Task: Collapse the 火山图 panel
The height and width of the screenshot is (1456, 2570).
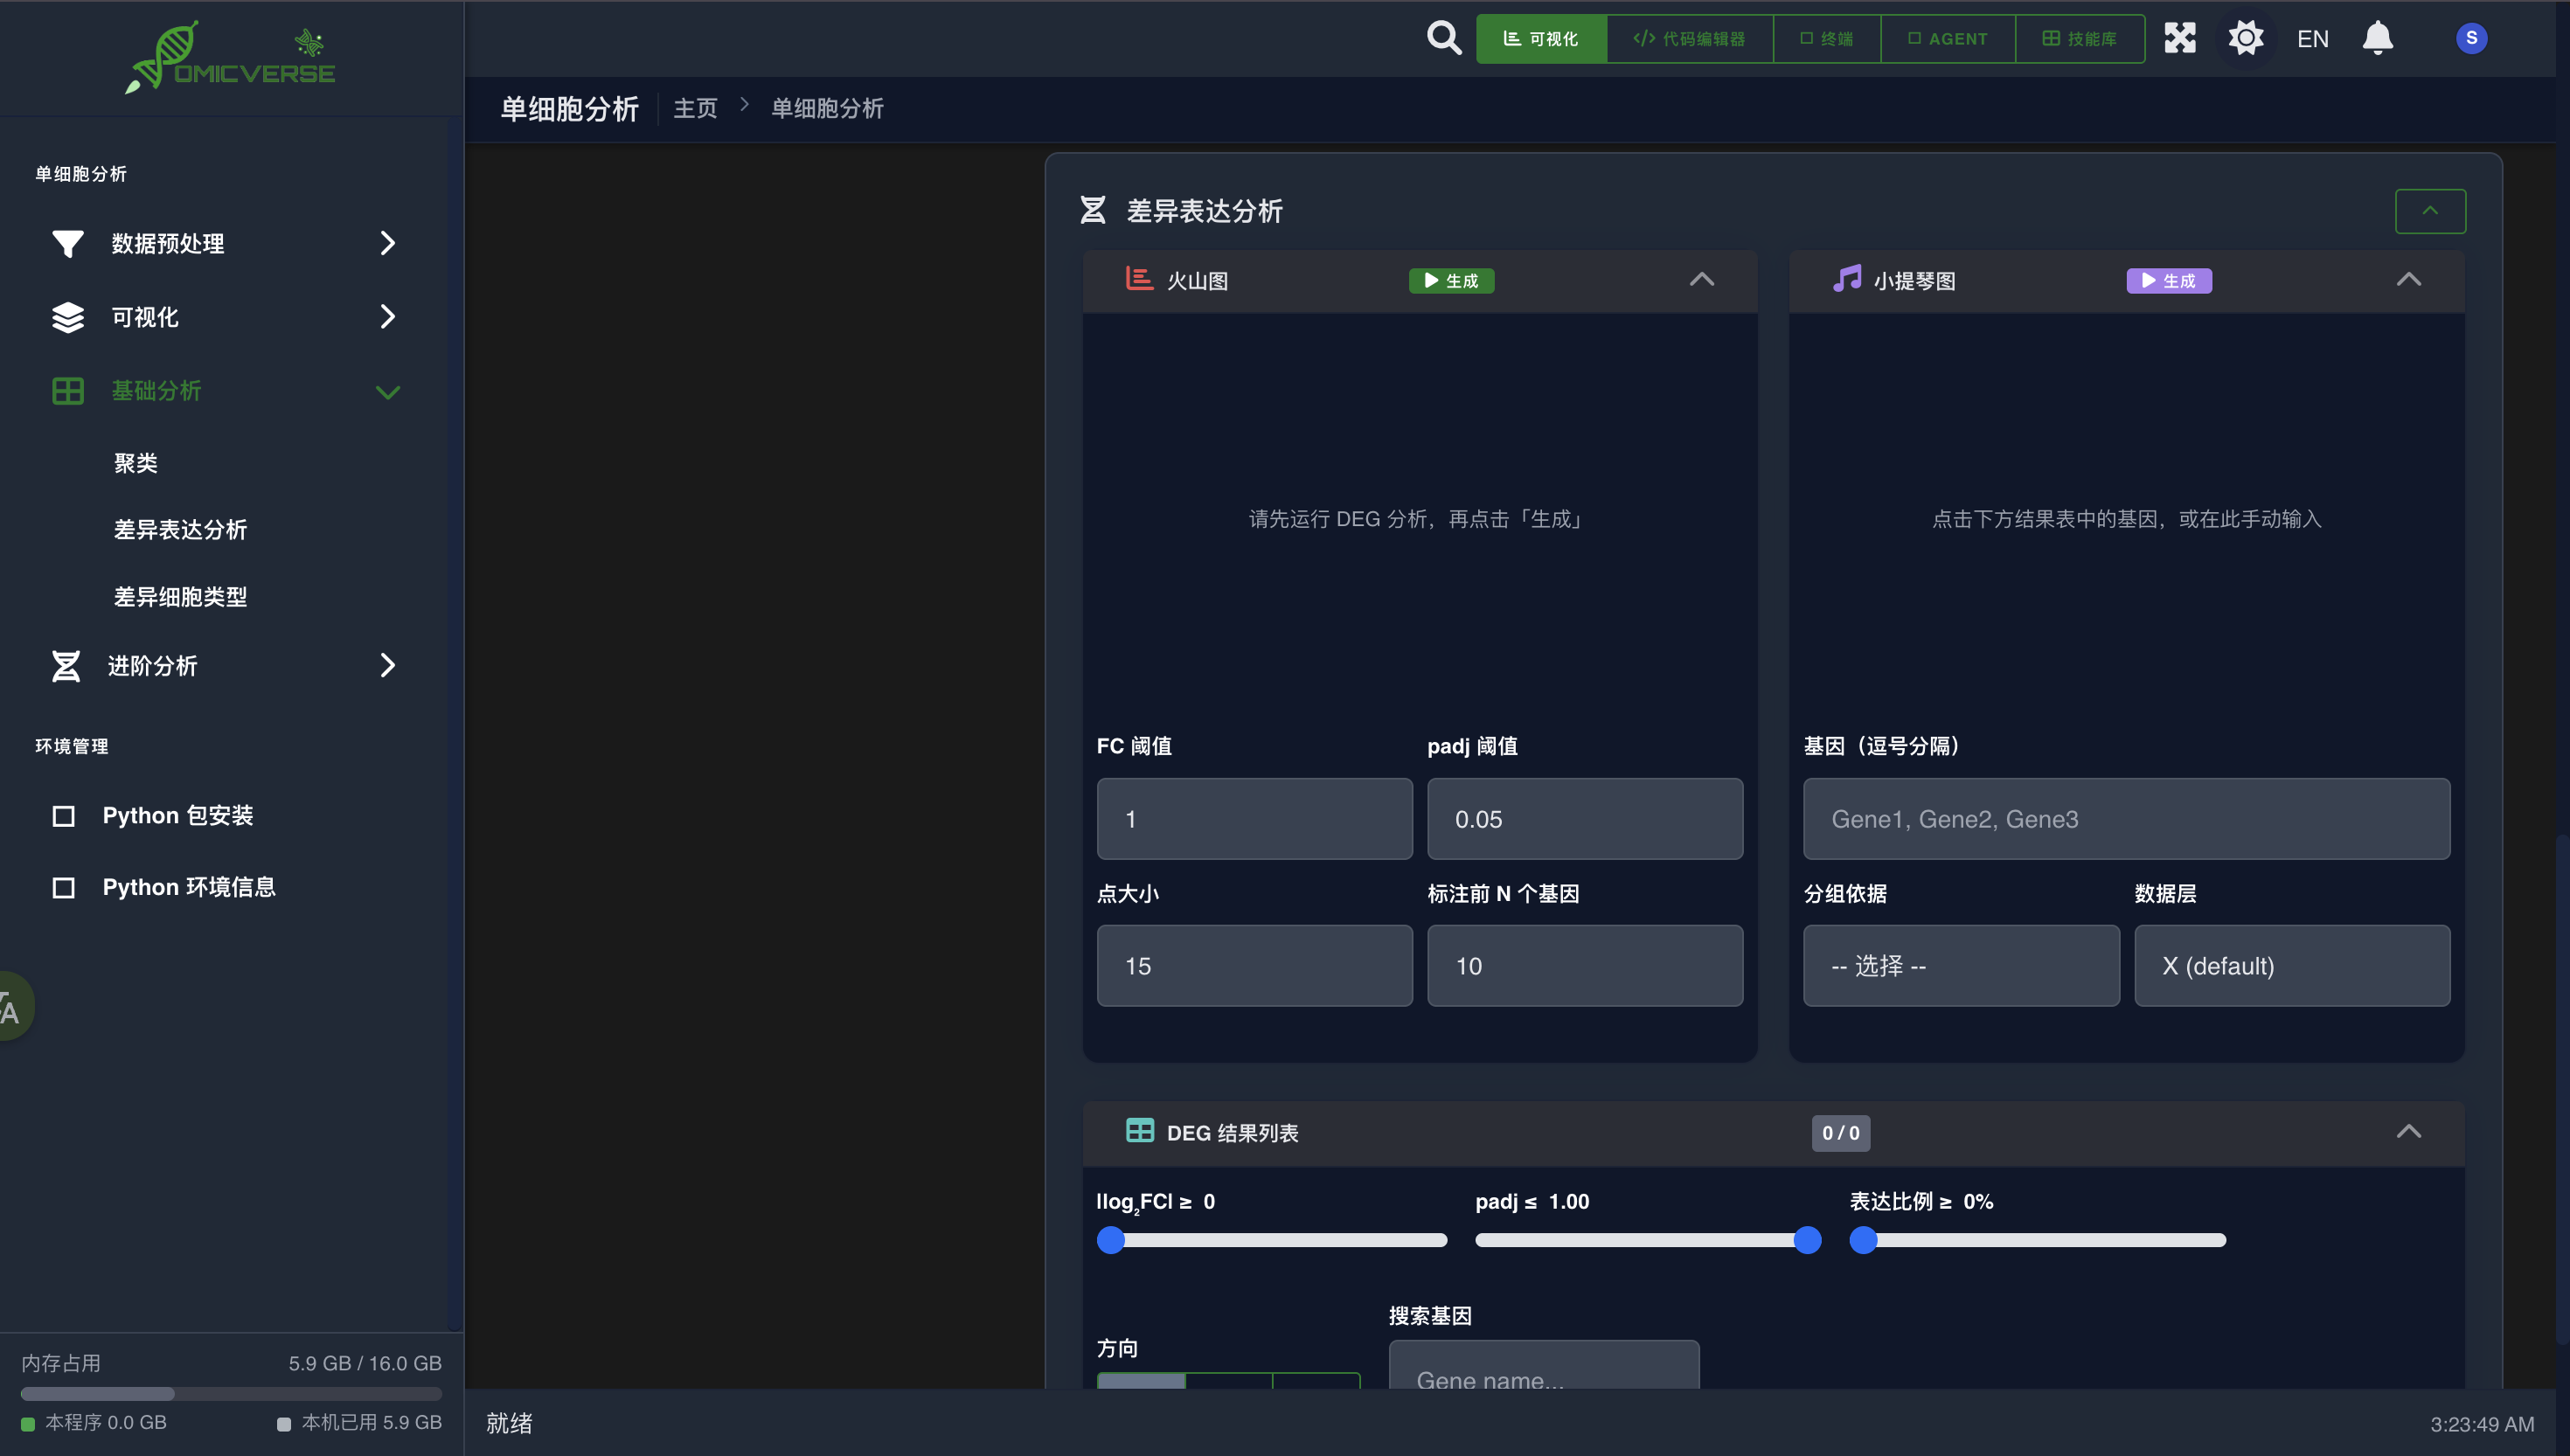Action: point(1701,280)
